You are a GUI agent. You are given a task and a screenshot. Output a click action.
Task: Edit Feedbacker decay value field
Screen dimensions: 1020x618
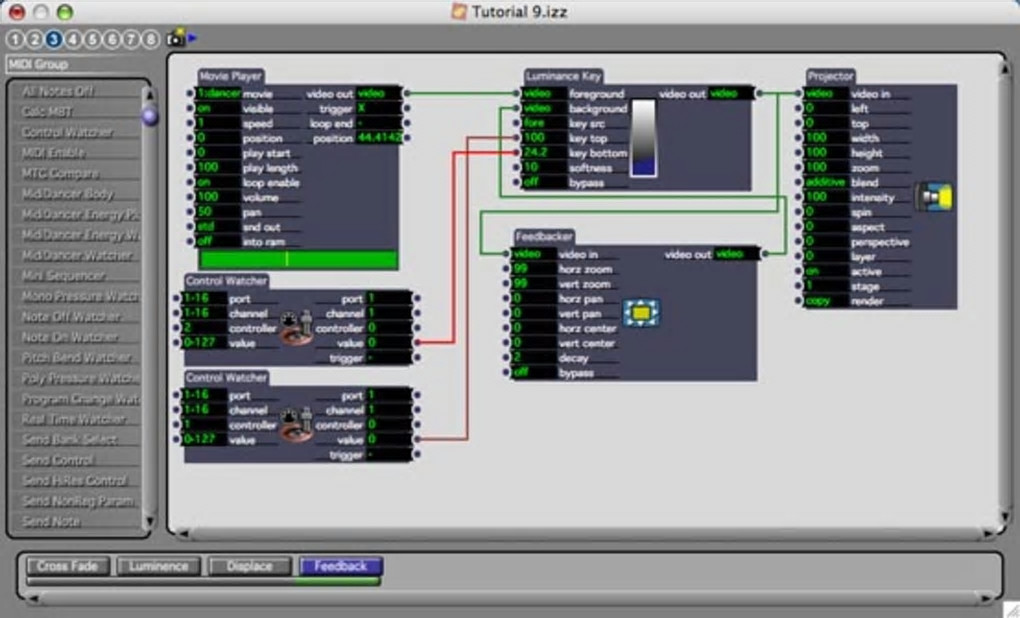tap(534, 358)
